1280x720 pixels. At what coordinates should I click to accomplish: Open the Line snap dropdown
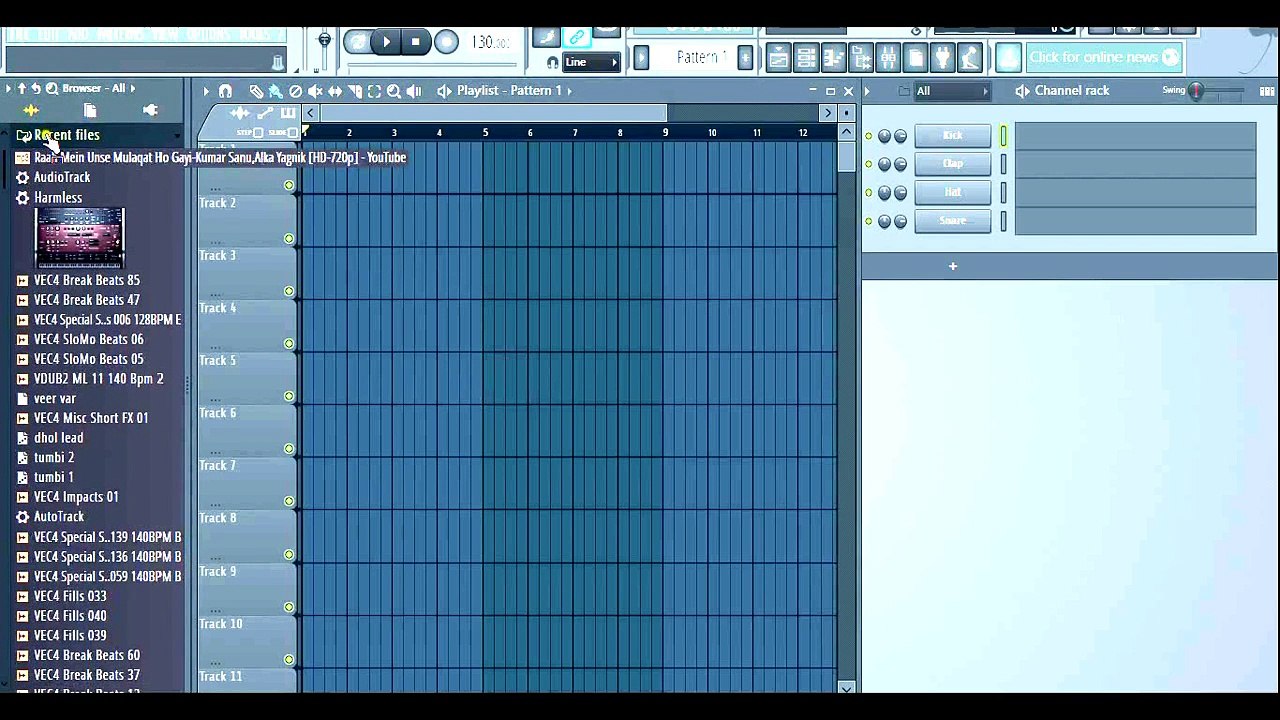pos(591,62)
